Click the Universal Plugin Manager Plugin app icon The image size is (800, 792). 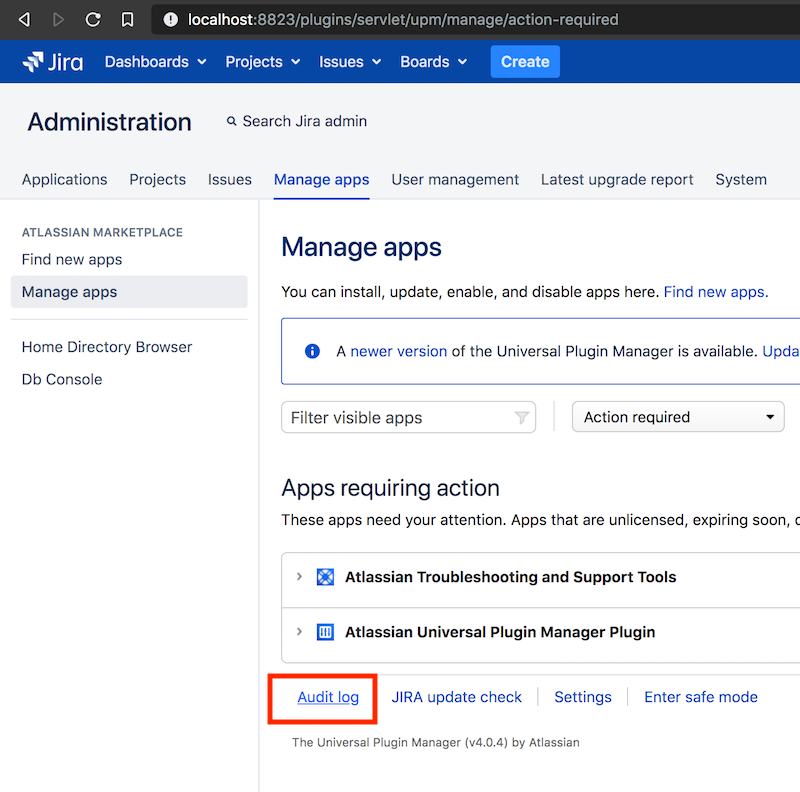tap(326, 632)
